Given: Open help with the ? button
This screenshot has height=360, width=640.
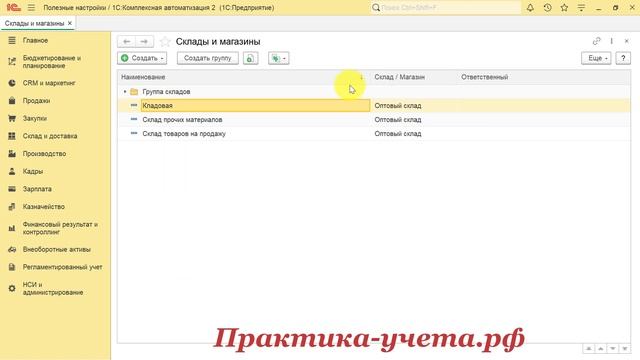Looking at the screenshot, I should point(623,58).
